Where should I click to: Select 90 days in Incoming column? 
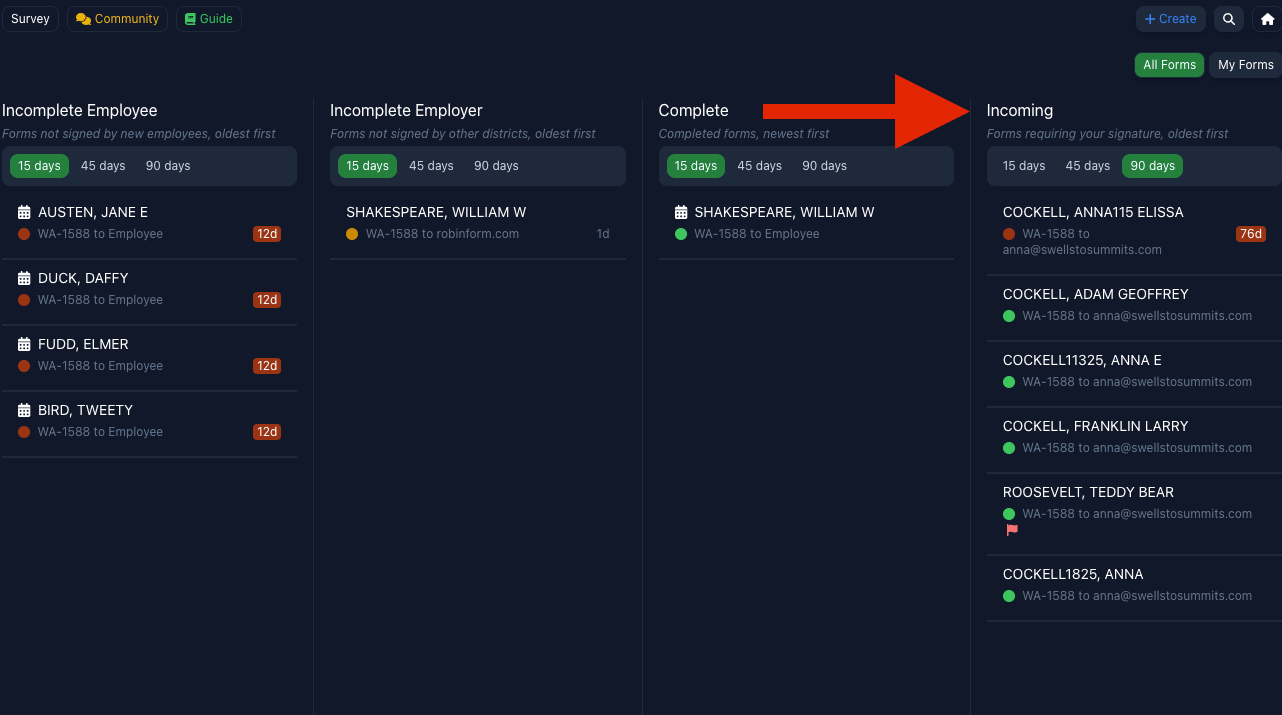(x=1152, y=166)
